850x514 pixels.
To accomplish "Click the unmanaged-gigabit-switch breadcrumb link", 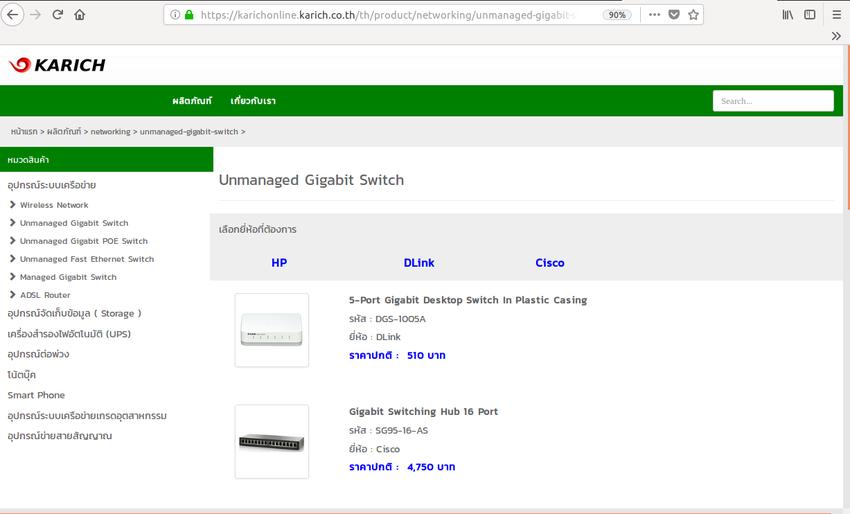I will (189, 132).
